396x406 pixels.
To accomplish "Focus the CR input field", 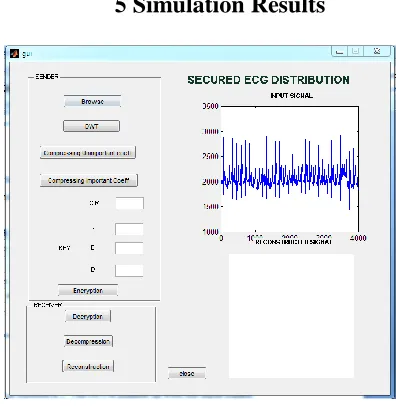I will coord(130,203).
